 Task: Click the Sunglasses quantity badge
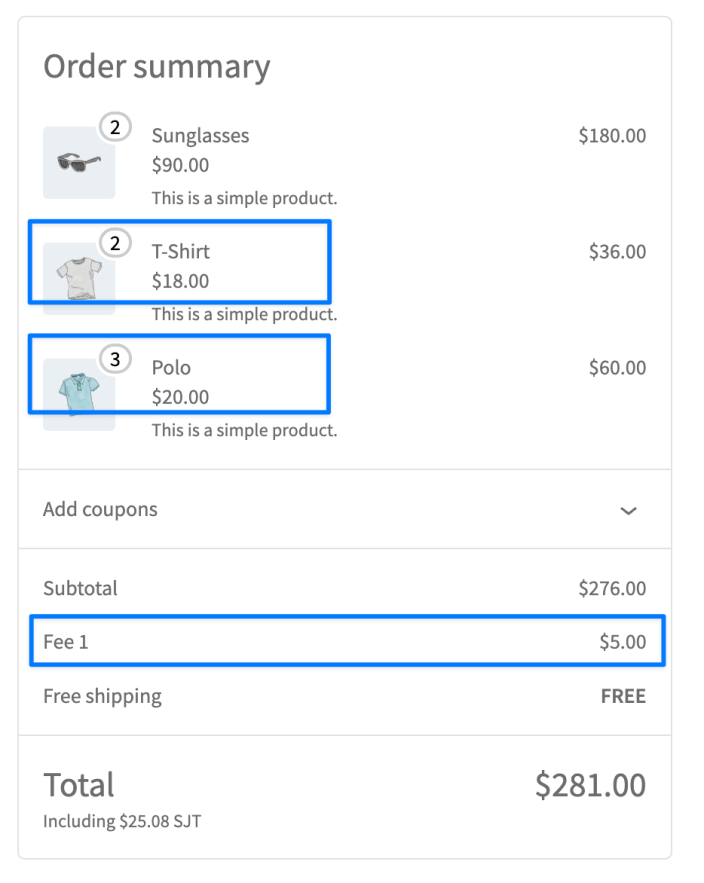click(115, 127)
